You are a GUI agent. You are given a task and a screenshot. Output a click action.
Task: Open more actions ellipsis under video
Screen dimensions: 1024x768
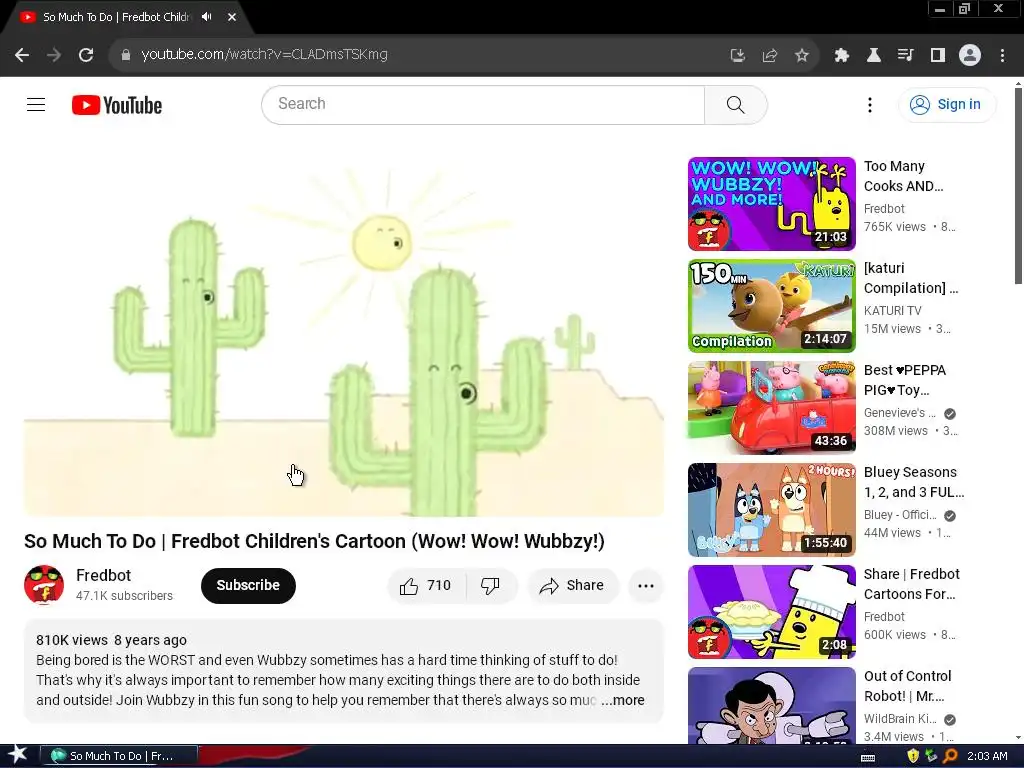(x=646, y=585)
